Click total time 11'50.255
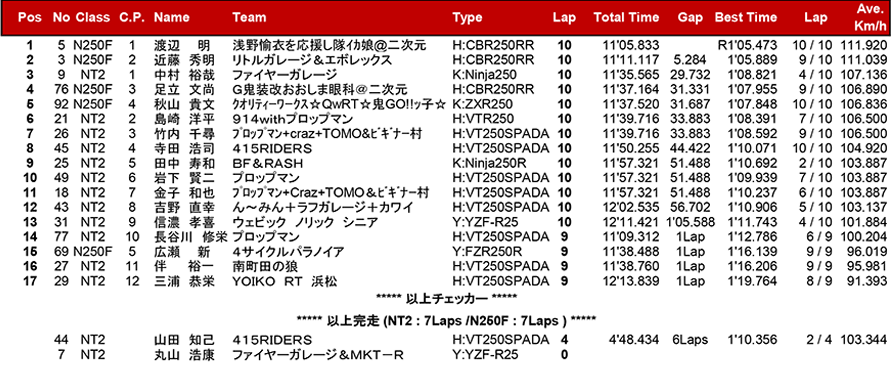 pos(631,148)
